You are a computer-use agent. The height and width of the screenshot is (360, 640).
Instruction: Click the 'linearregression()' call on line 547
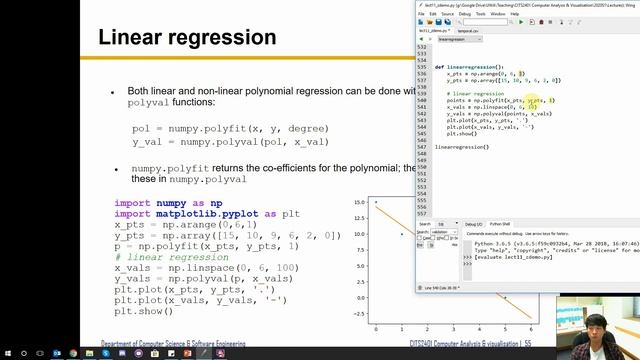(x=462, y=147)
